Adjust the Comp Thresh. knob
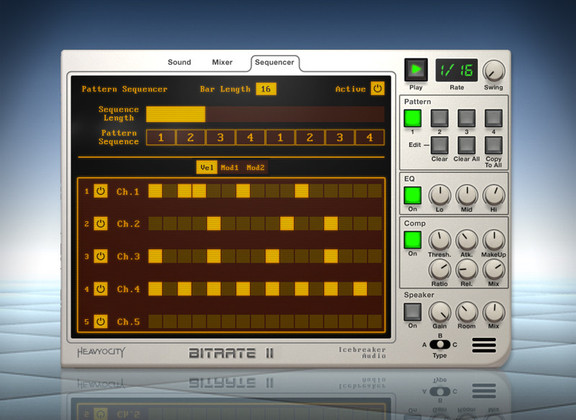Image resolution: width=576 pixels, height=420 pixels. pos(439,240)
